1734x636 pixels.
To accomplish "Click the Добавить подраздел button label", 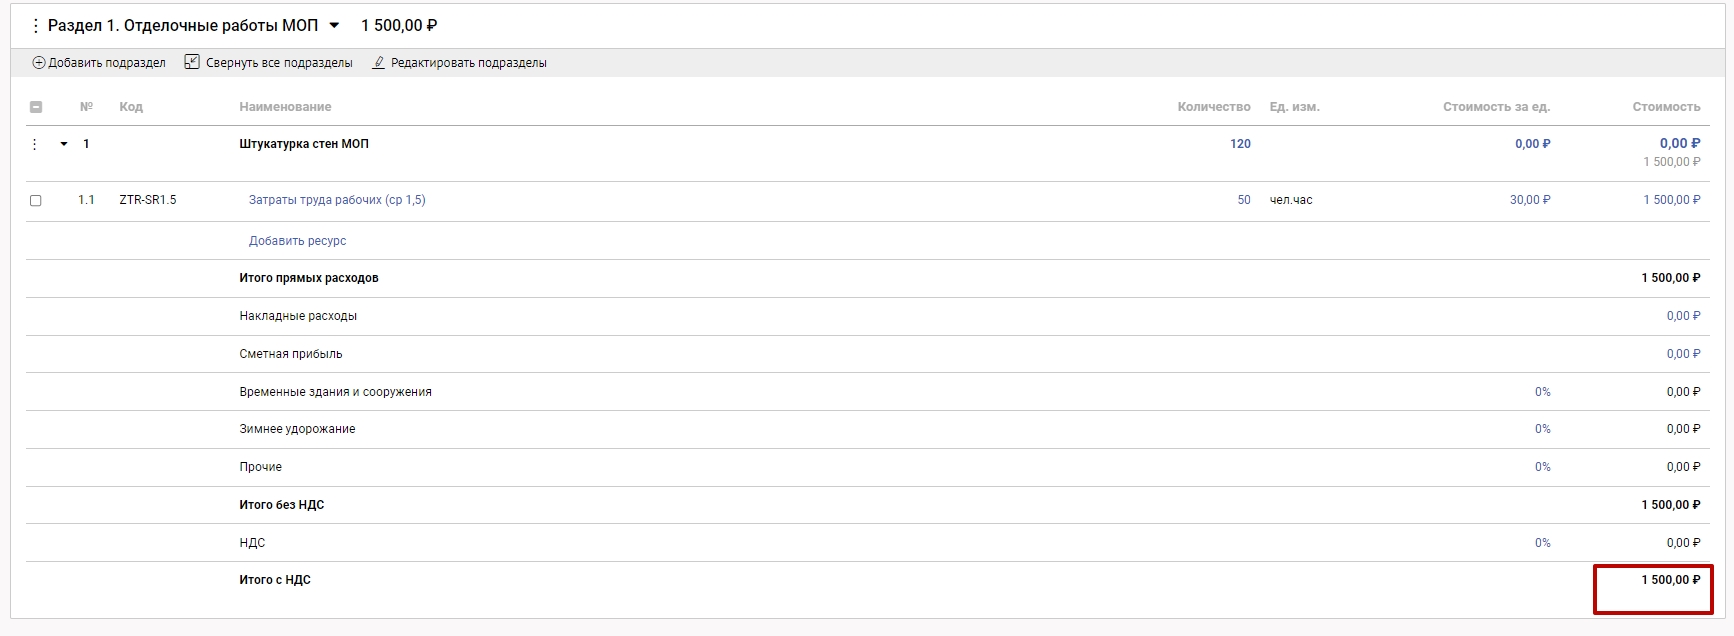I will [x=107, y=63].
